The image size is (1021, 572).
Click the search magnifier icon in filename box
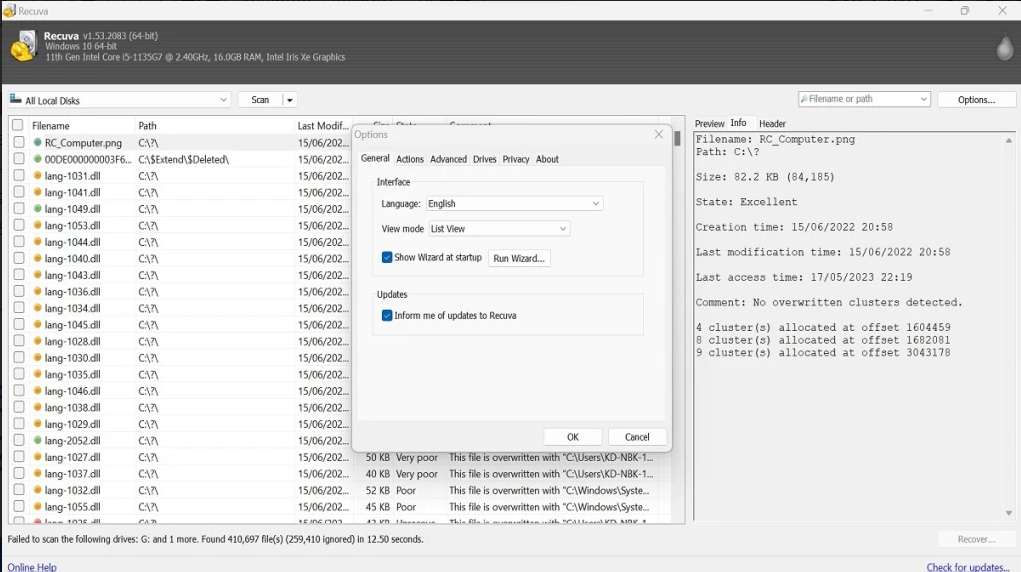804,99
